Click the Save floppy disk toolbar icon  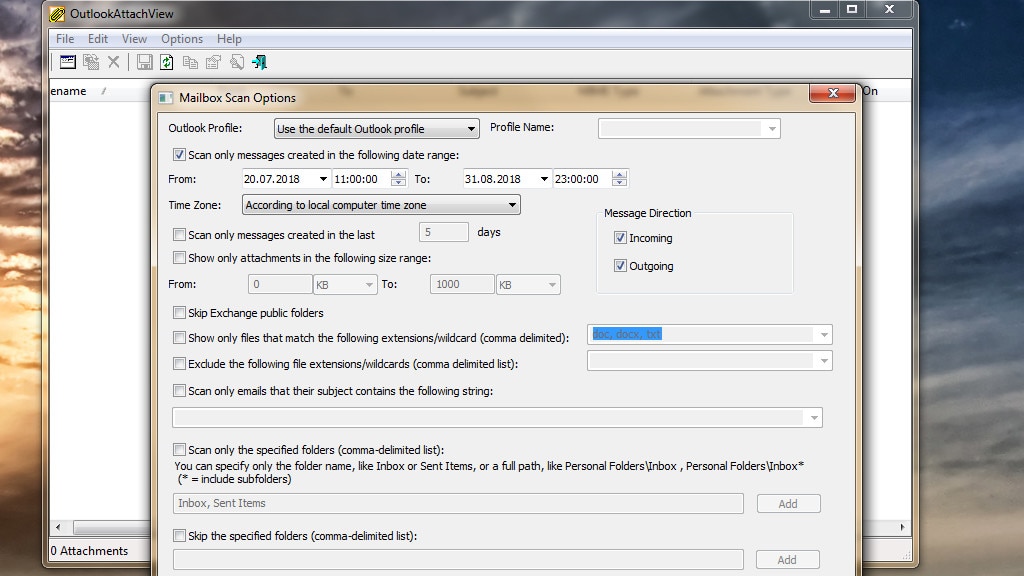tap(145, 62)
